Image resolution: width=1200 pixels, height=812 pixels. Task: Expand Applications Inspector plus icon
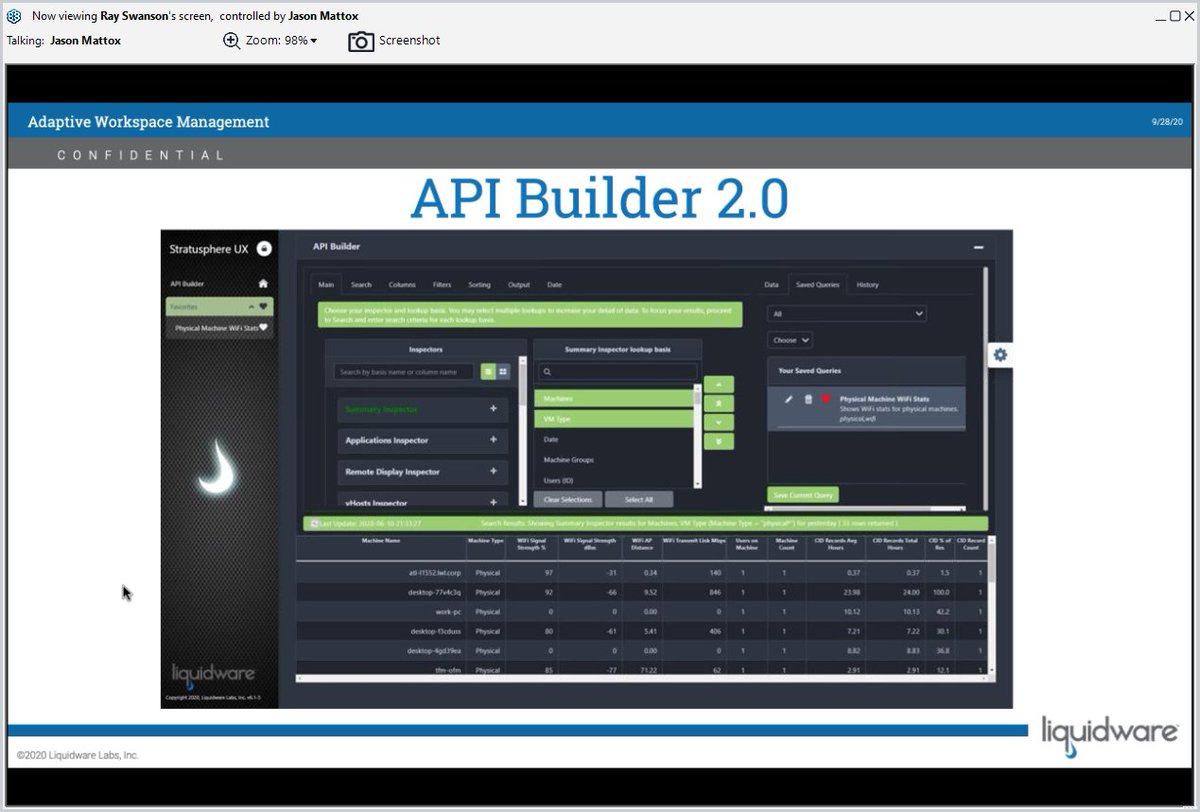[x=493, y=440]
